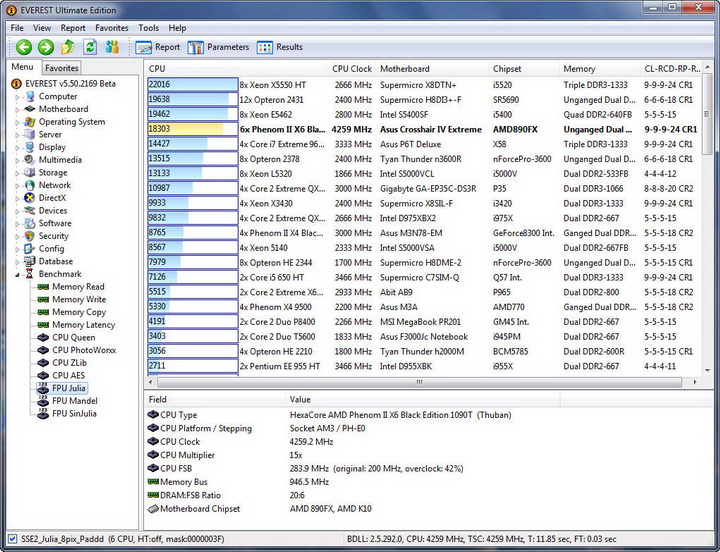Select the Motherboard icon in tree
720x552 pixels.
(30, 109)
